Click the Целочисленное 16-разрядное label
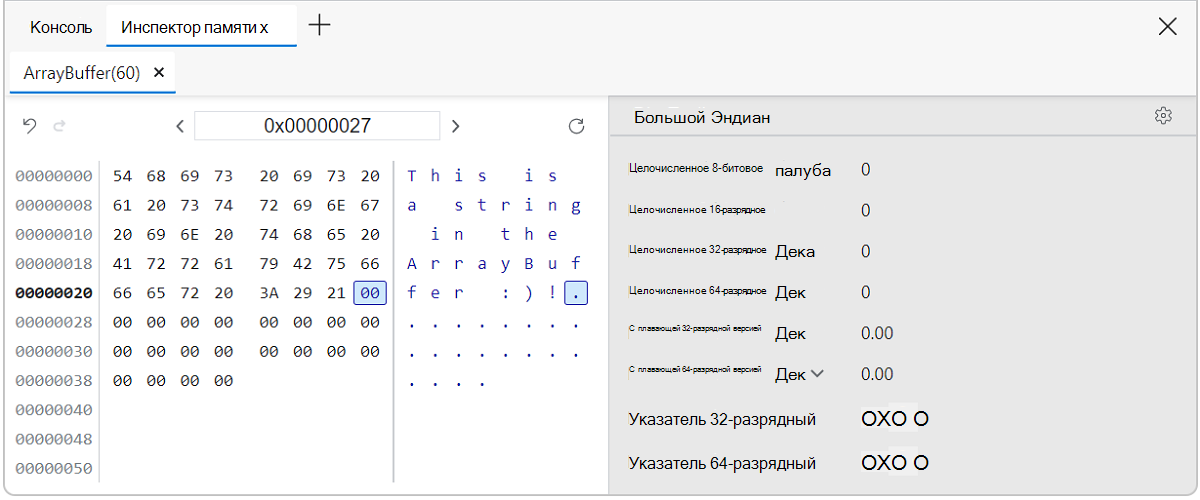This screenshot has height=500, width=1200. click(x=698, y=210)
